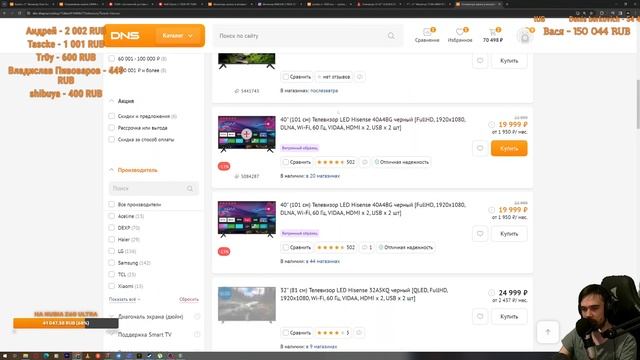640x360 pixels.
Task: Add Hisense 32A5KQ to favorites heart
Action: click(480, 316)
